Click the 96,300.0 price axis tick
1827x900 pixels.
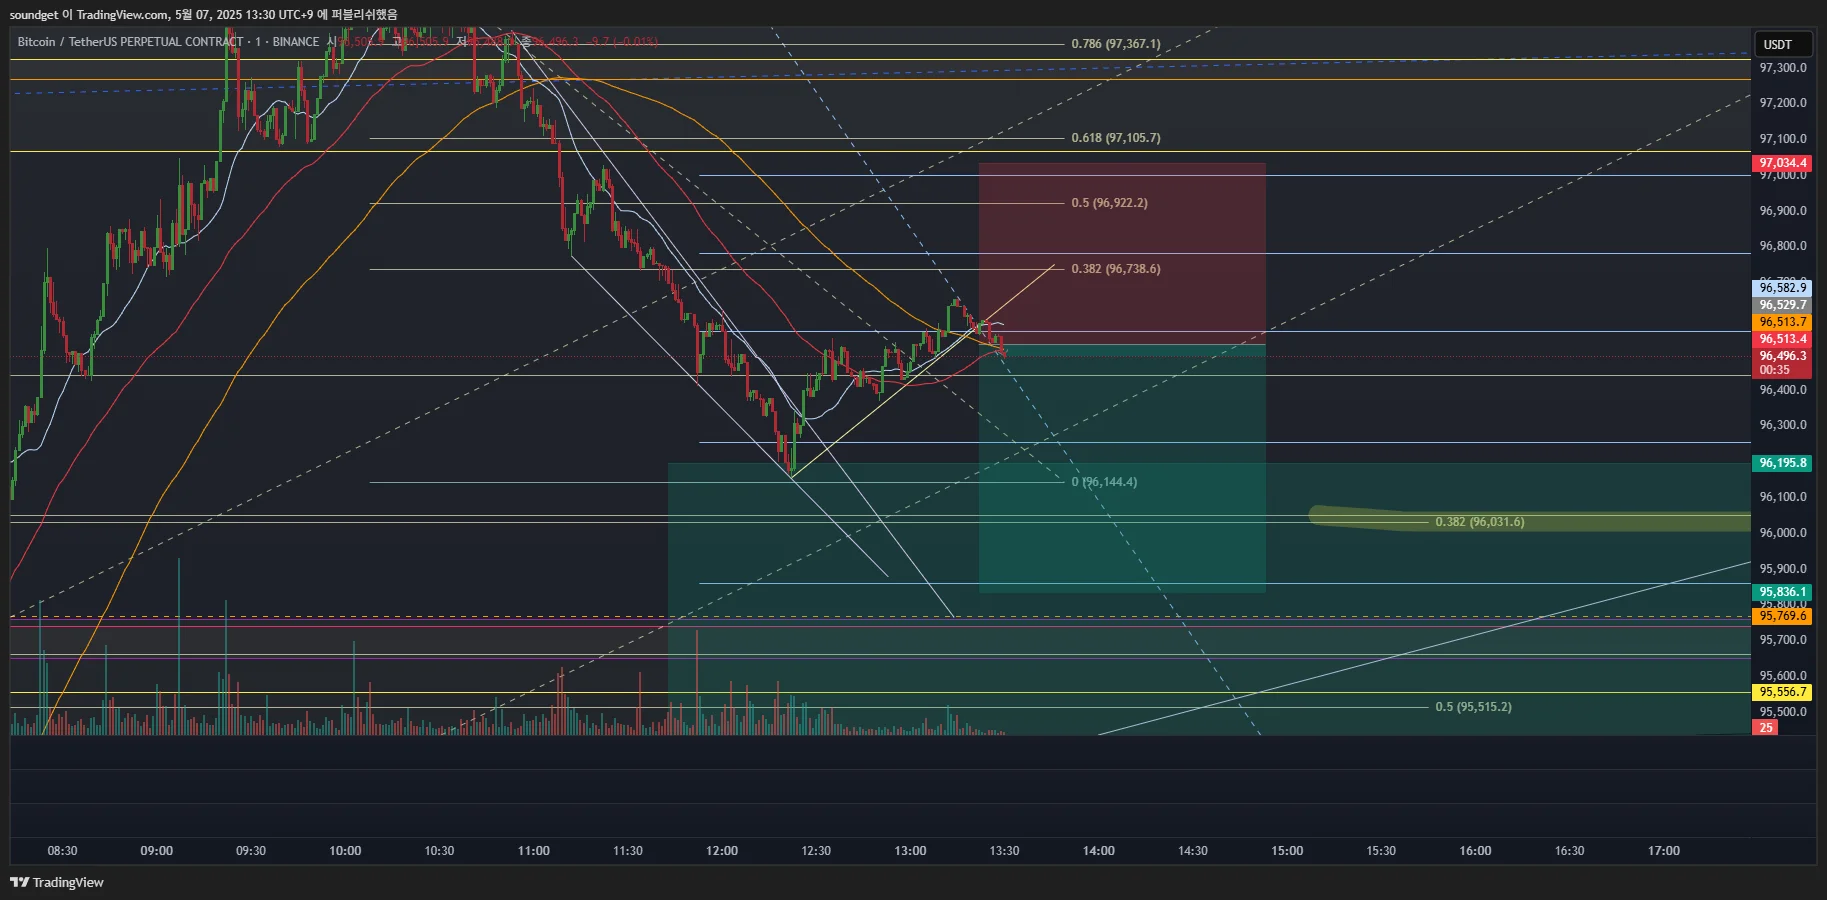pos(1783,425)
